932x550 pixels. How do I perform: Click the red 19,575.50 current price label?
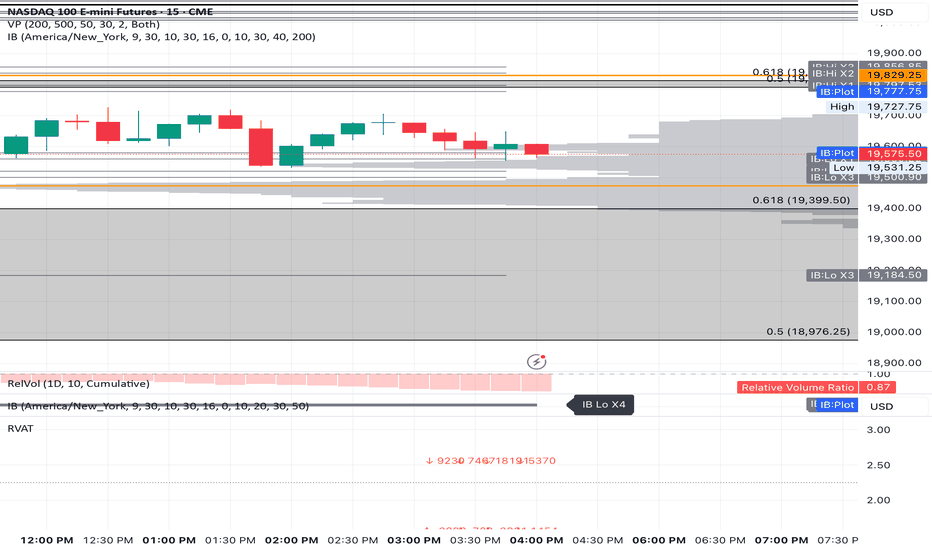pos(893,153)
